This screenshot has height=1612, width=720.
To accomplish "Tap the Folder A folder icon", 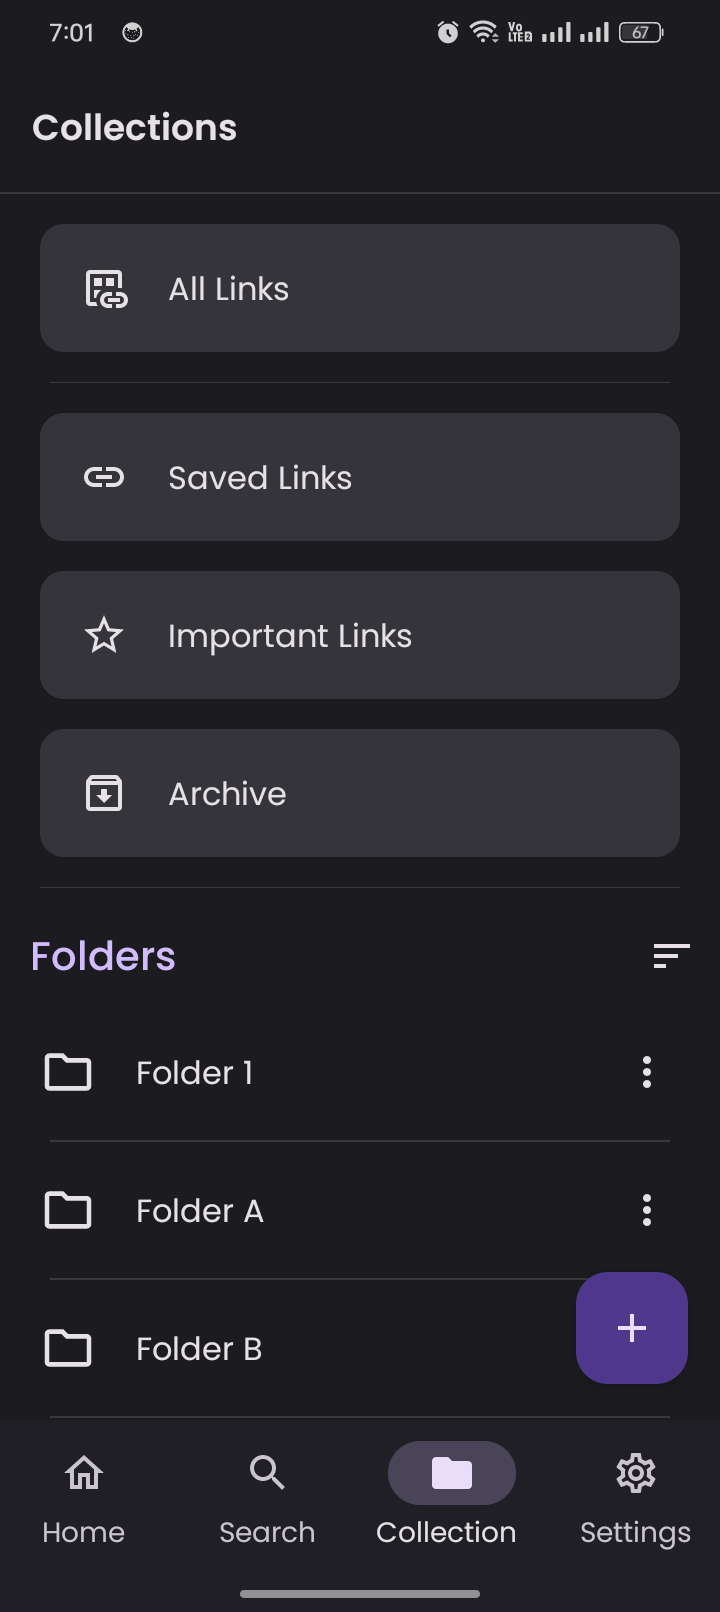I will 68,1210.
